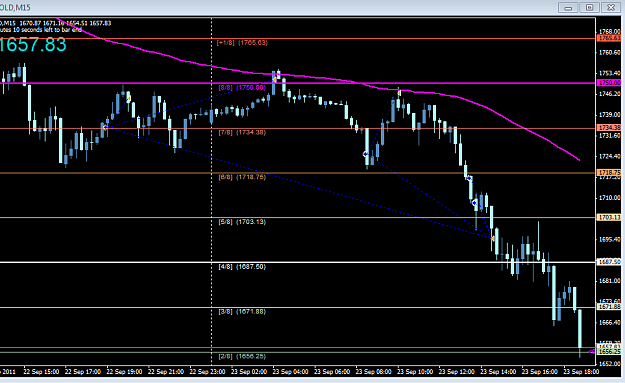Image resolution: width=625 pixels, height=383 pixels.
Task: Click the 23 Sep 16:00 time label
Action: tap(540, 371)
